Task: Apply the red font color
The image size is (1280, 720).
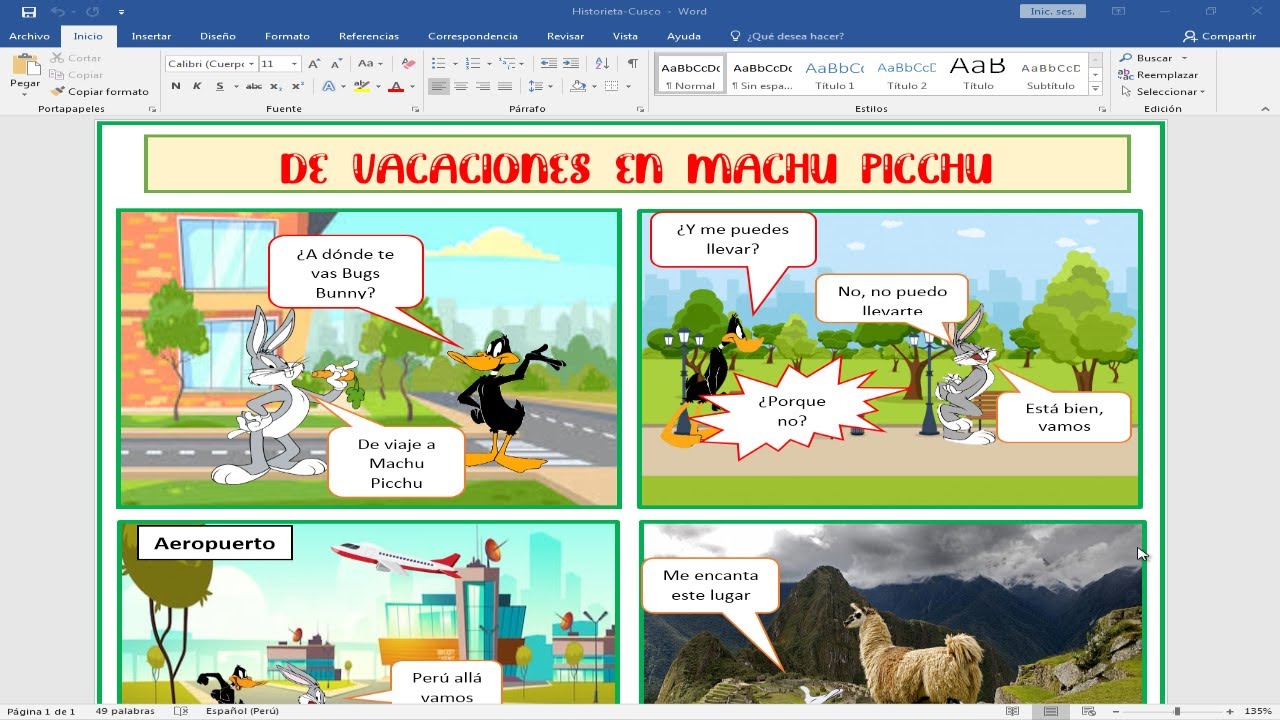Action: point(396,86)
